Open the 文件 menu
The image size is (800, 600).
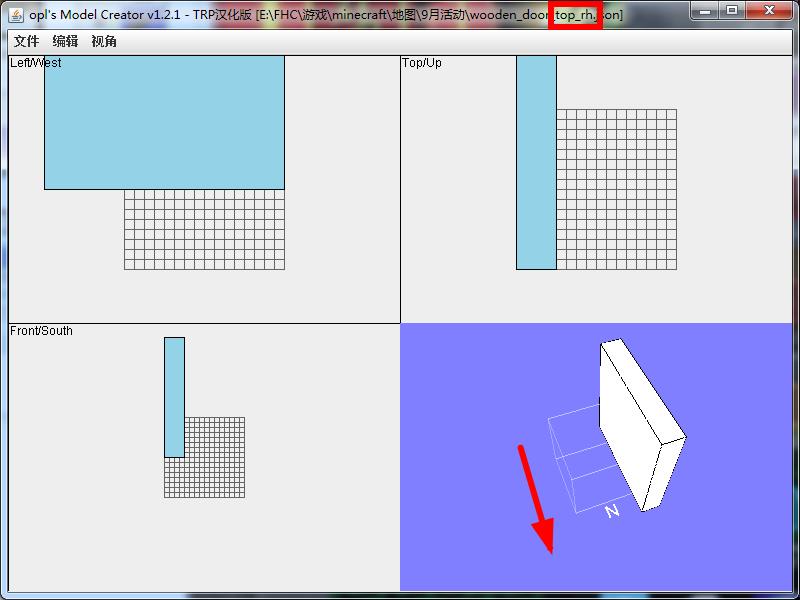[x=26, y=42]
